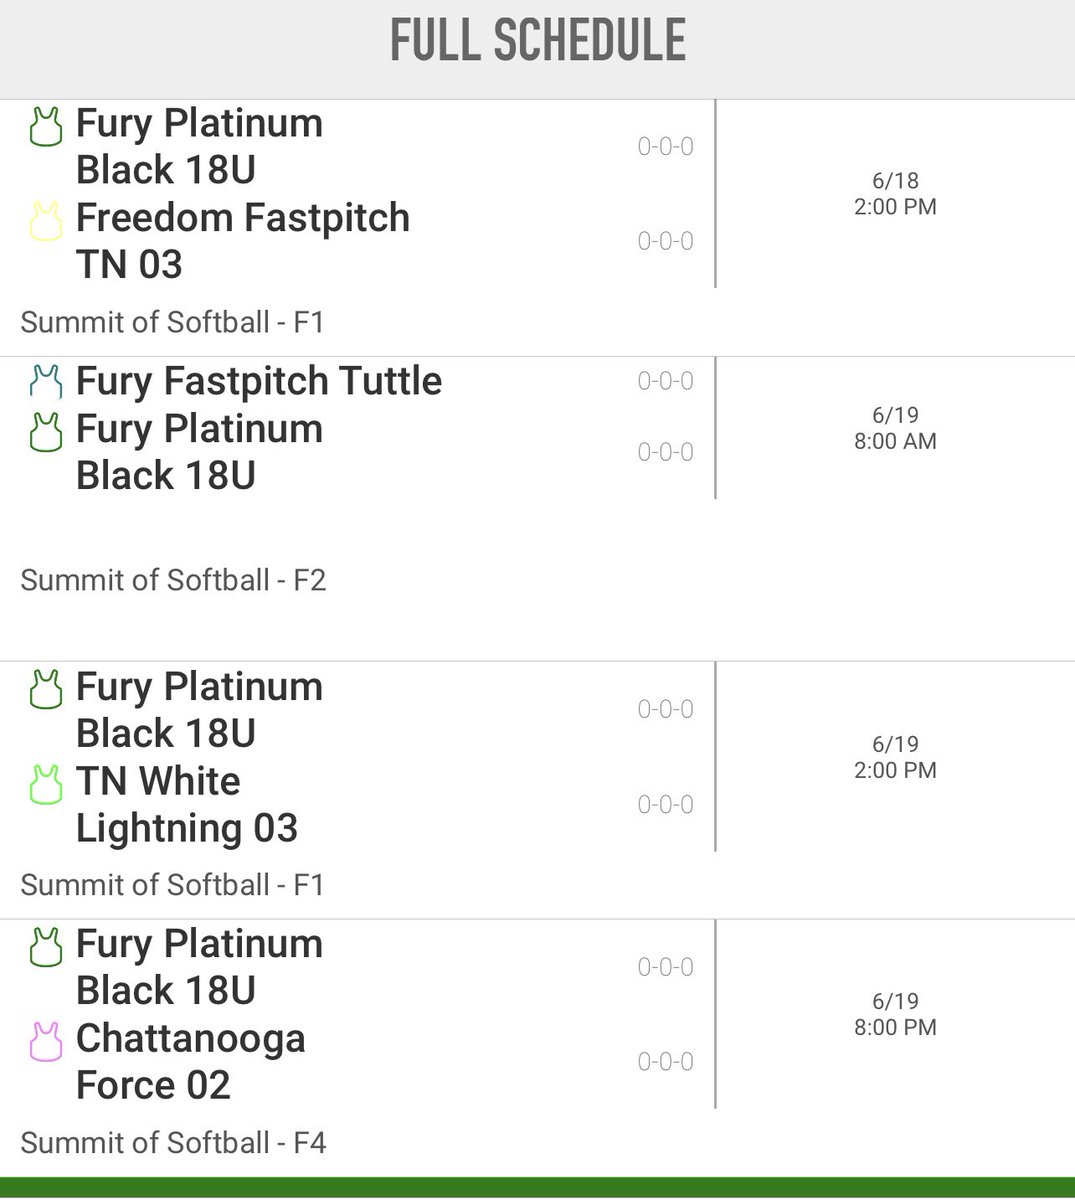Open the Fury Fastpitch Tuttle team page
Screen dimensions: 1075x1200
click(x=258, y=381)
